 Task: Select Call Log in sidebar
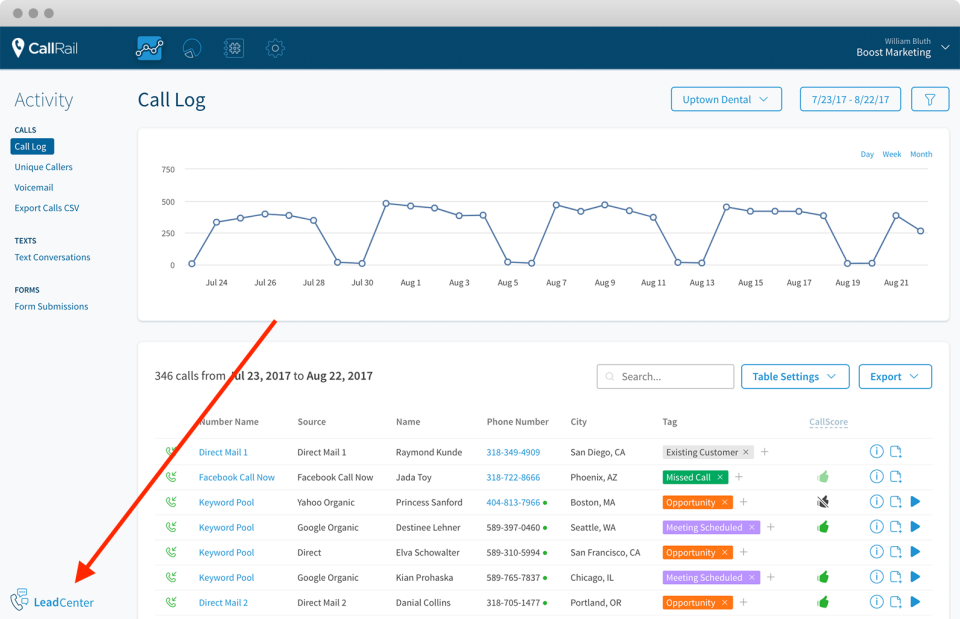(32, 146)
